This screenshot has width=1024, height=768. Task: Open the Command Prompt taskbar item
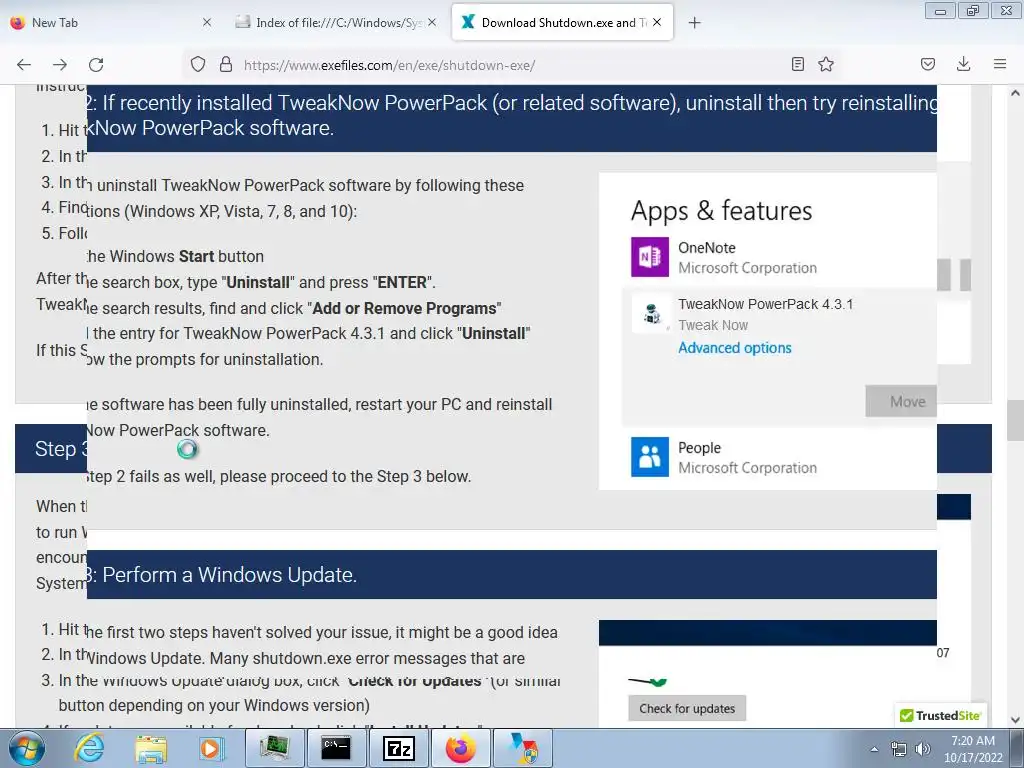pos(336,748)
